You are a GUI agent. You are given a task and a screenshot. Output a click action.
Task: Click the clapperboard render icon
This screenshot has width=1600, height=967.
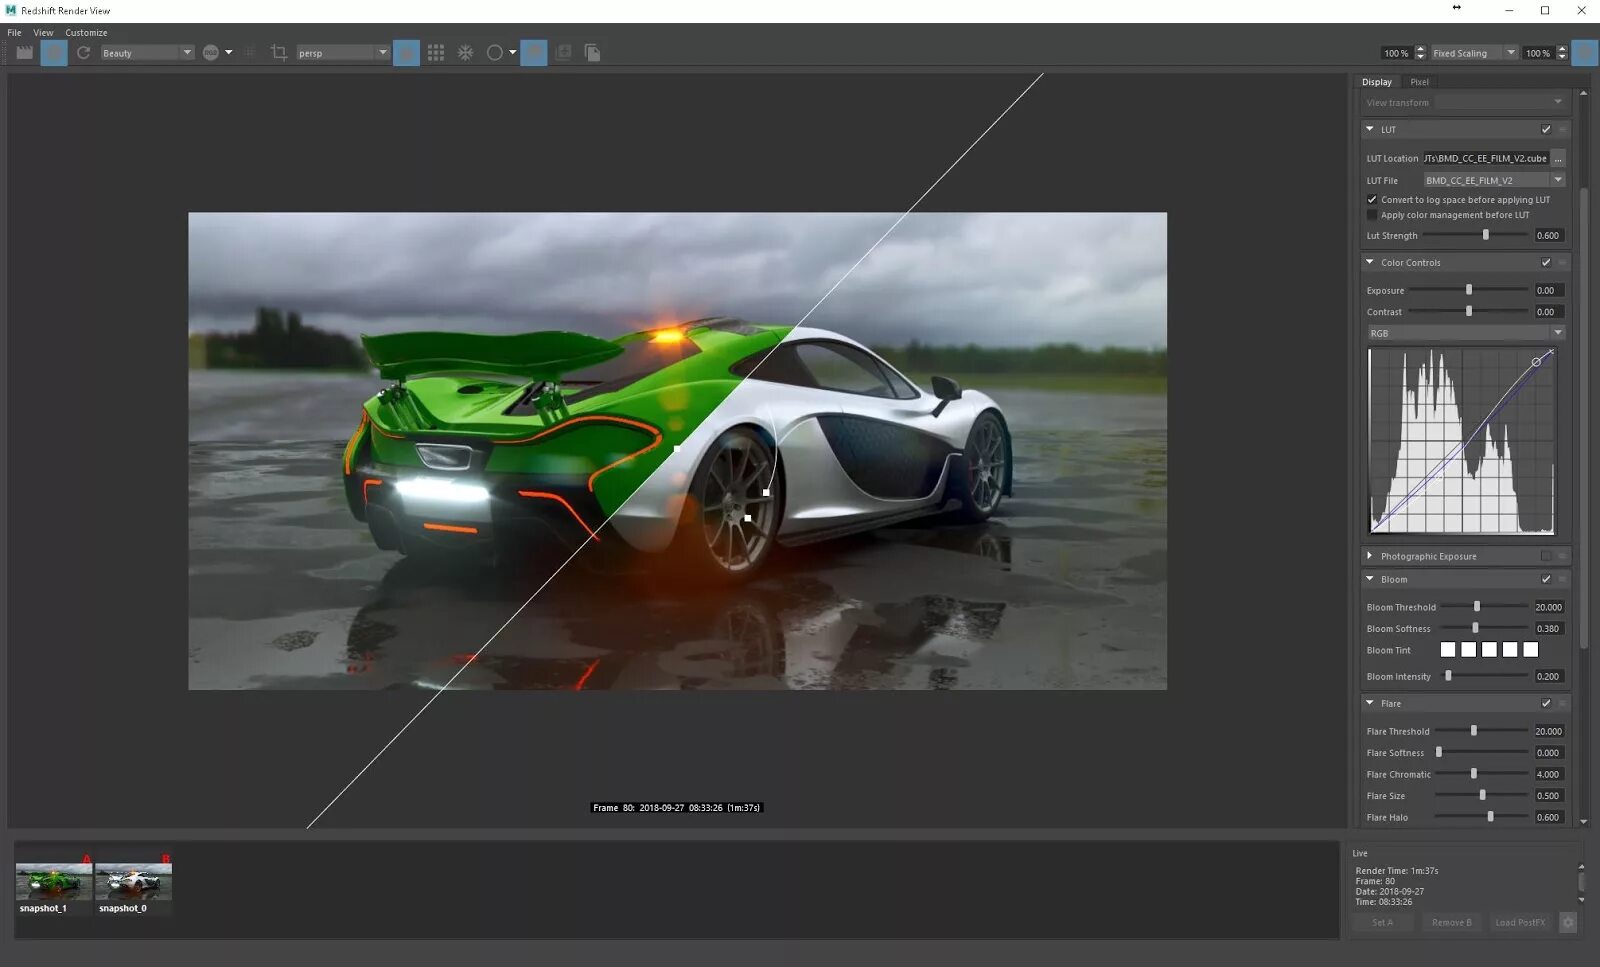24,52
